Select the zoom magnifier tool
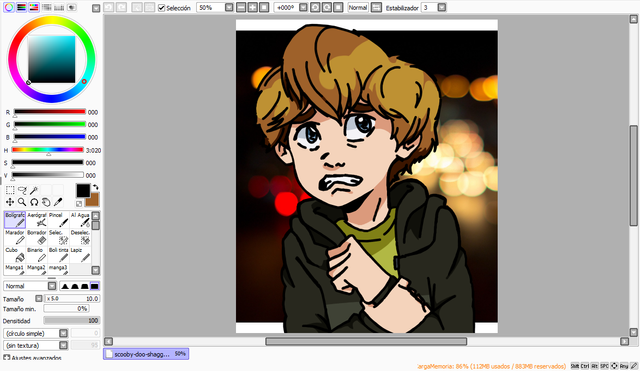640x371 pixels. coord(22,202)
